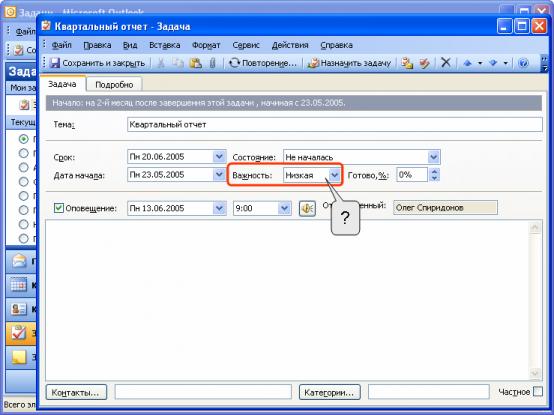The height and width of the screenshot is (415, 554).
Task: Open the Сервис menu
Action: point(246,45)
